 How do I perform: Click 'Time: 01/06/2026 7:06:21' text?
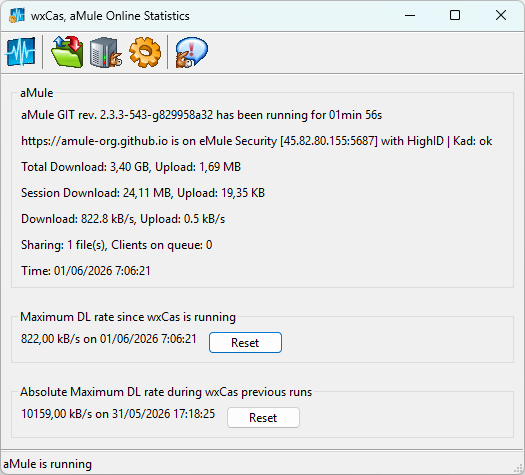point(86,271)
